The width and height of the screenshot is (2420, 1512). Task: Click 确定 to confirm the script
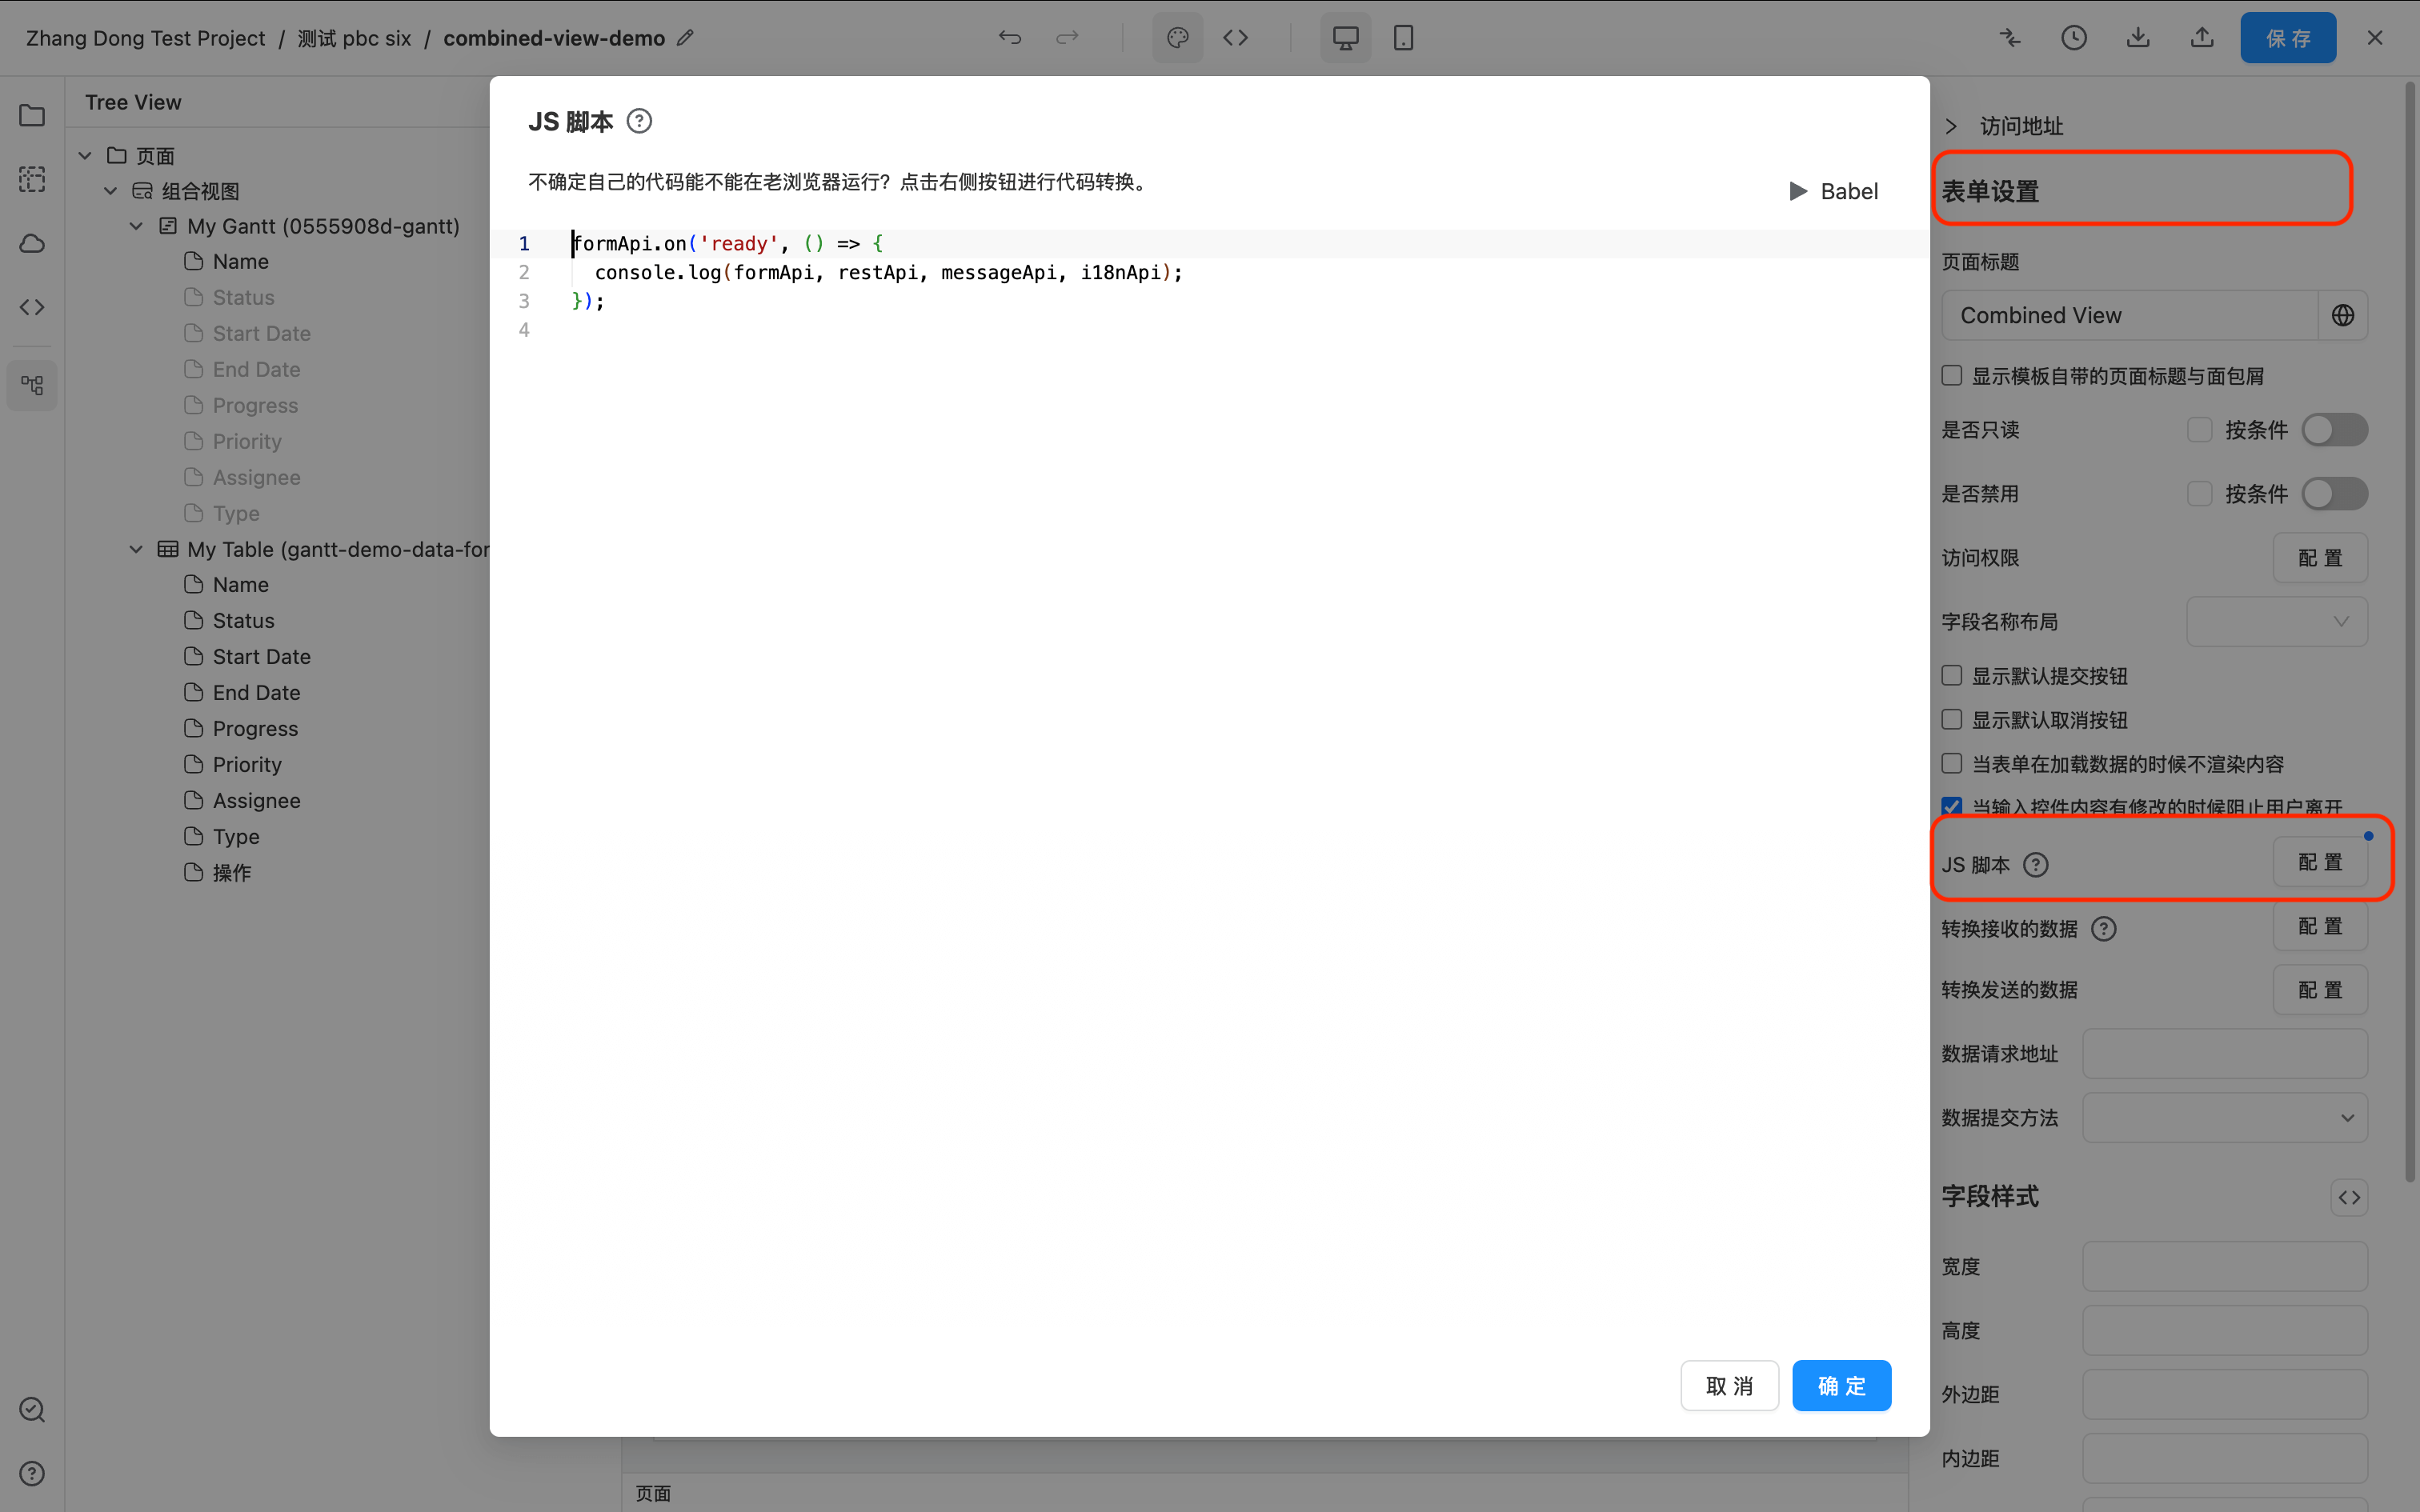pos(1842,1386)
